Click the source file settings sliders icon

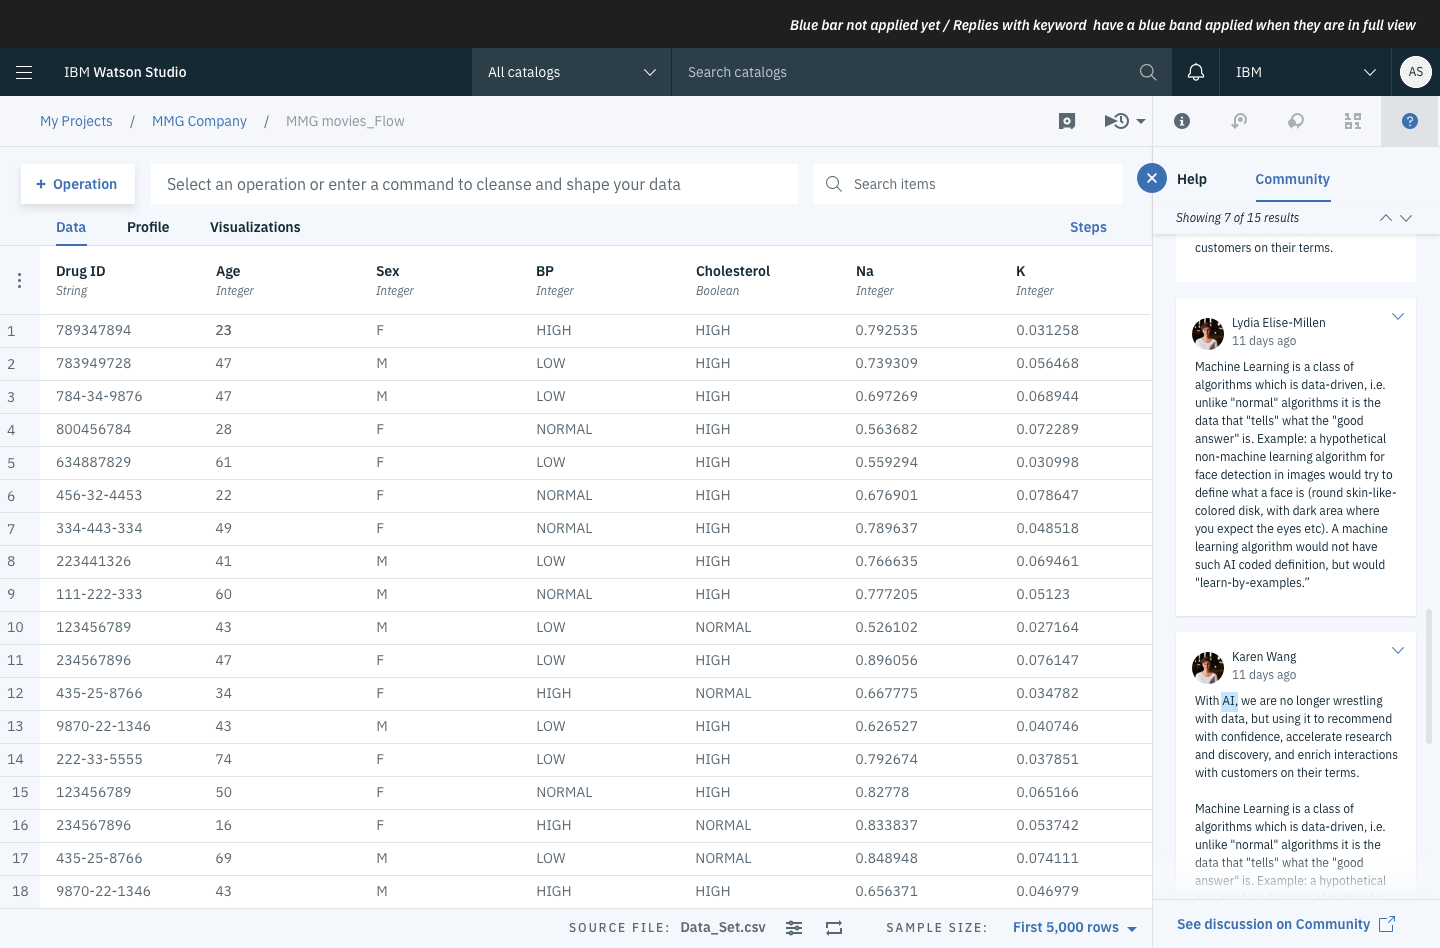[x=794, y=928]
